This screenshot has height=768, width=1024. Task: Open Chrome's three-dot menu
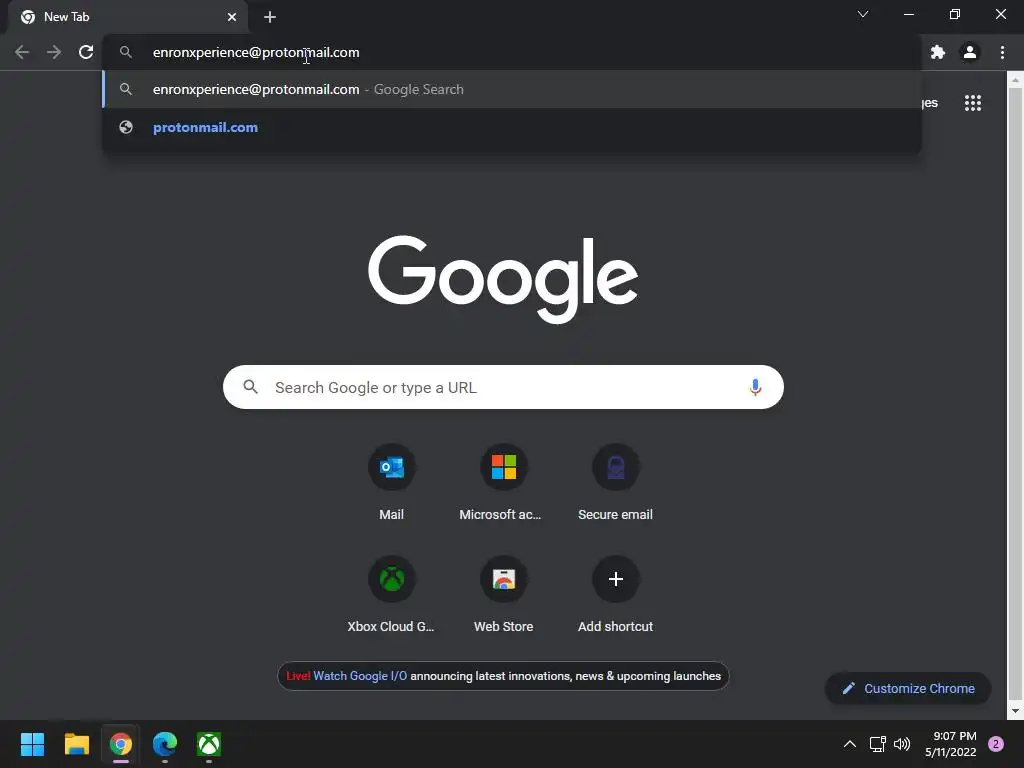[x=1002, y=52]
